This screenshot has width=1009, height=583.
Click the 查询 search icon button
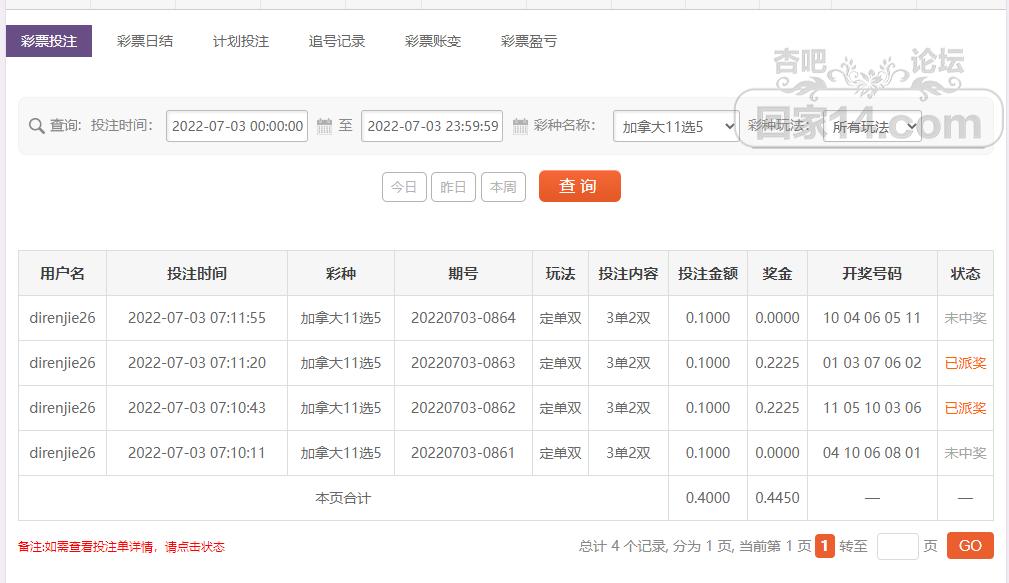click(579, 186)
